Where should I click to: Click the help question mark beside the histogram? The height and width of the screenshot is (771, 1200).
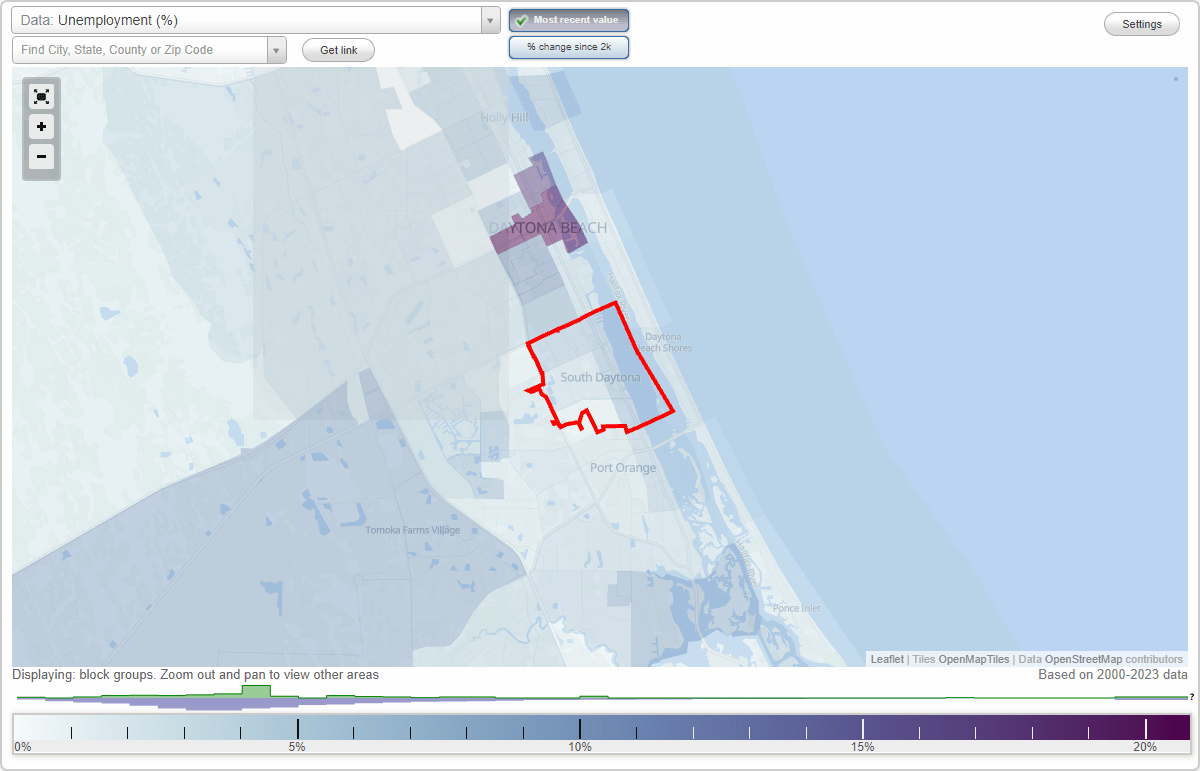(1192, 699)
